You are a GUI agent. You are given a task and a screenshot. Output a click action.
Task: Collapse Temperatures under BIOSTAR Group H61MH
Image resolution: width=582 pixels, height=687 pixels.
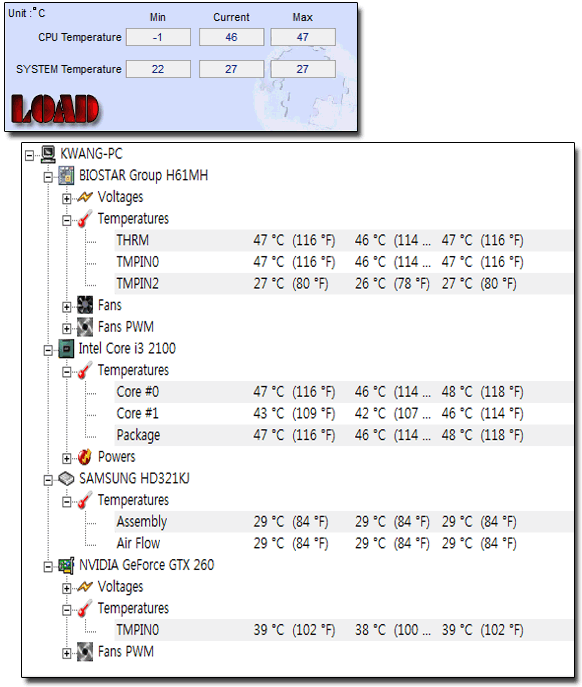pos(66,220)
